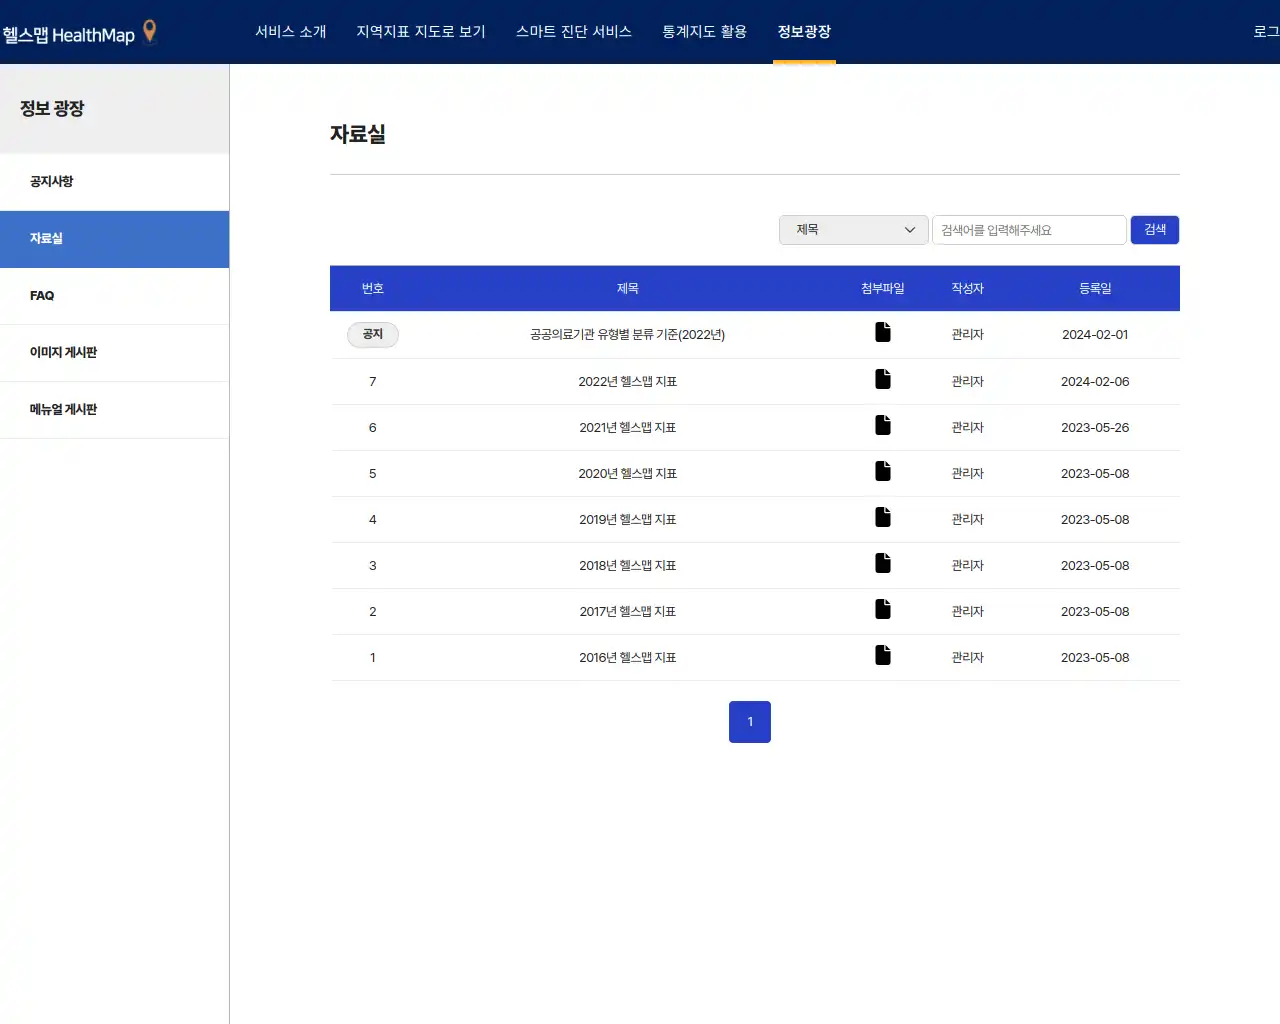Open the 스마트 진단 서비스 menu
Image resolution: width=1280 pixels, height=1024 pixels.
pyautogui.click(x=573, y=31)
